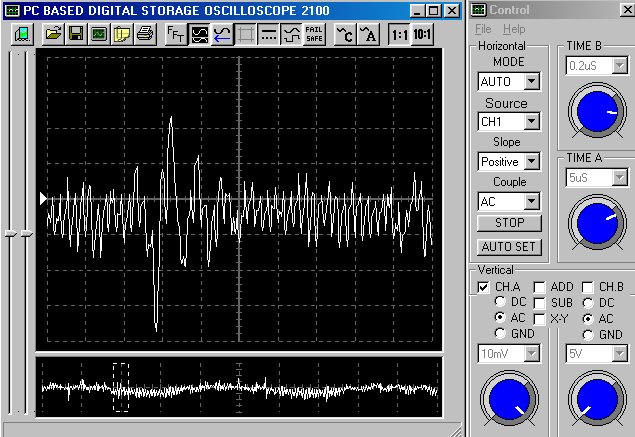Select the 10:1 probe ratio button
The height and width of the screenshot is (437, 635).
[x=423, y=34]
